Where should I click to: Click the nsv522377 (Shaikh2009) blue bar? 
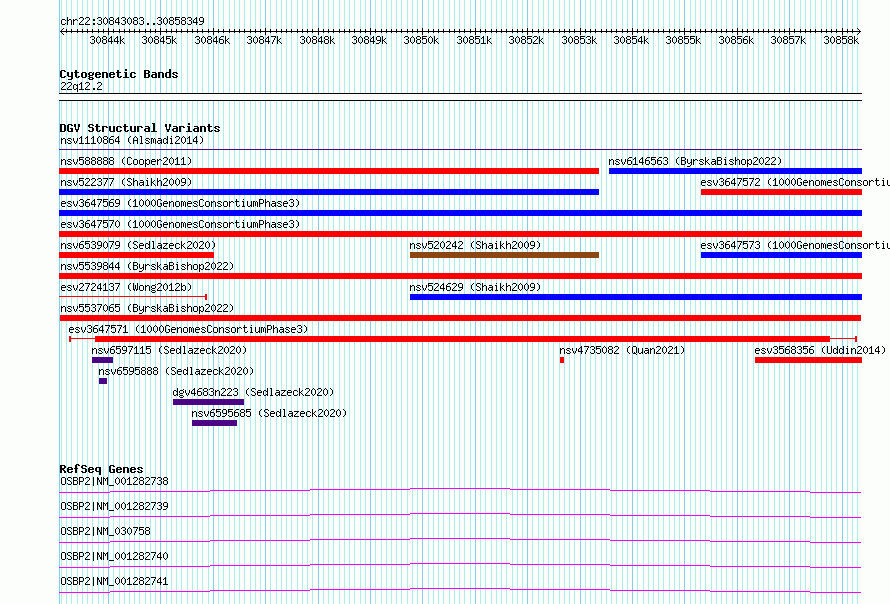pyautogui.click(x=329, y=192)
